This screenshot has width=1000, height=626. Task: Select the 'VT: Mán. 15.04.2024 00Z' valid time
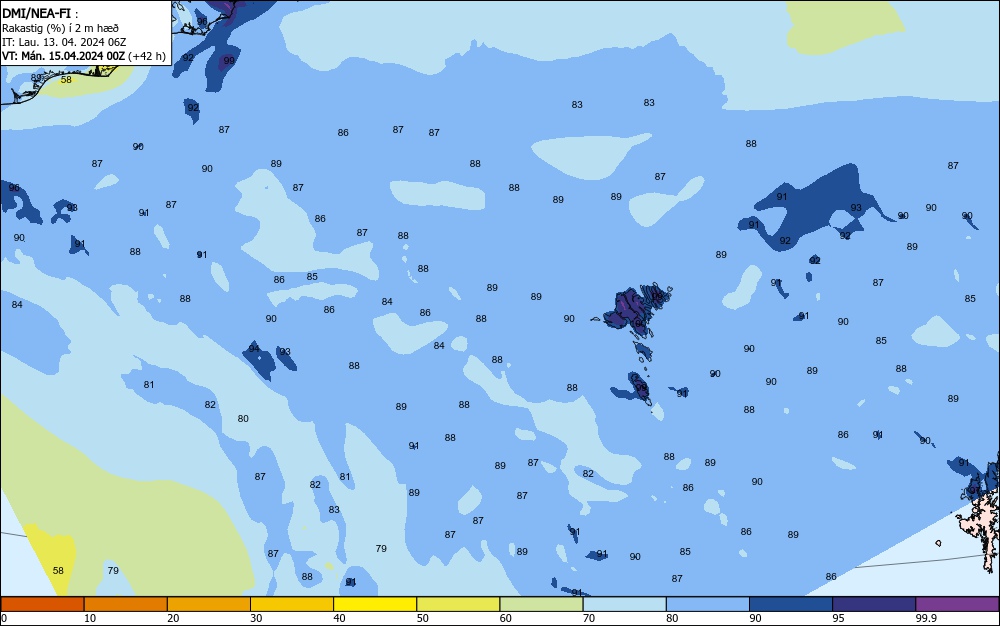[x=64, y=56]
